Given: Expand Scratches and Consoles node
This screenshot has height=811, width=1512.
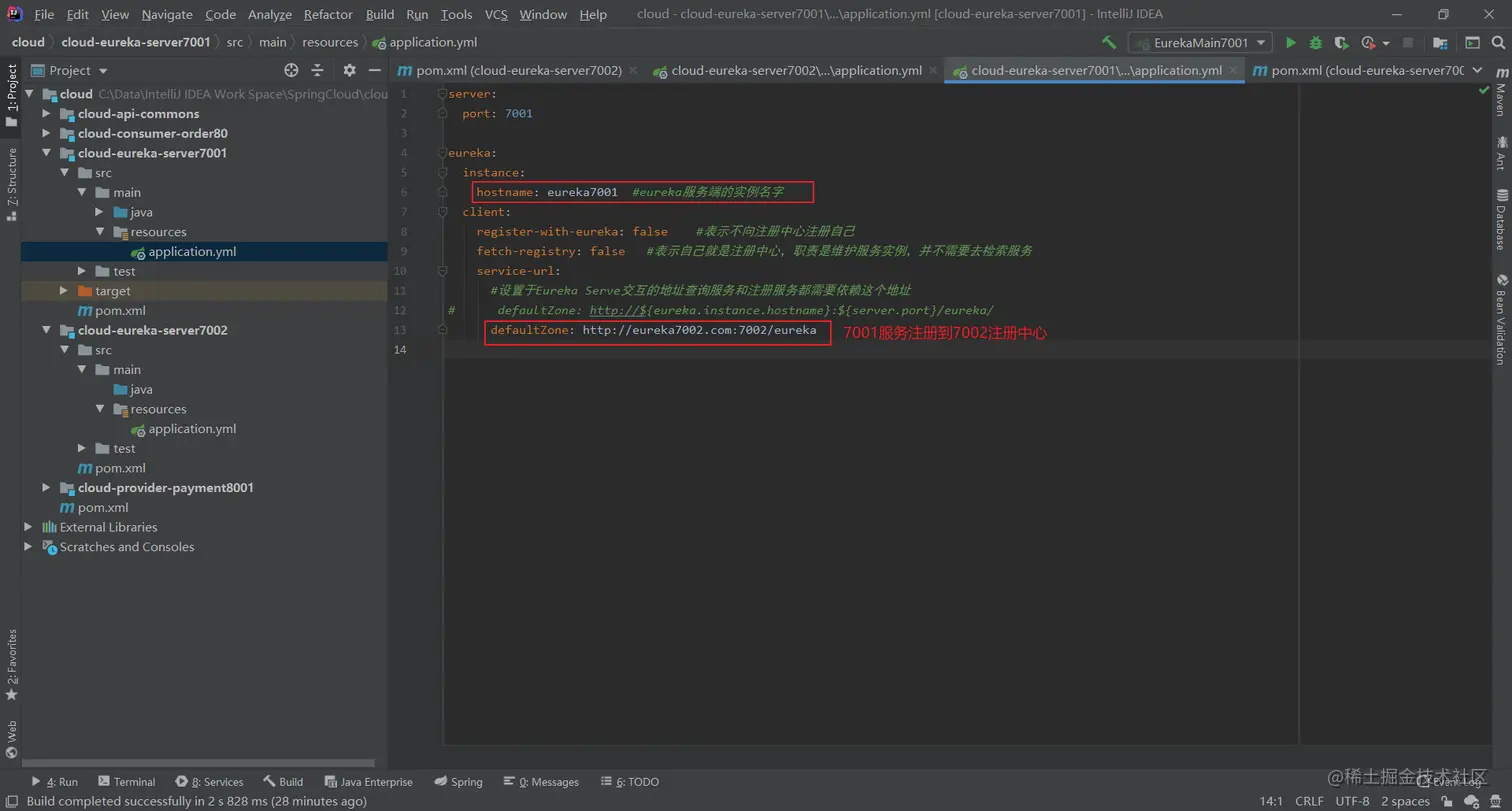Looking at the screenshot, I should [28, 547].
